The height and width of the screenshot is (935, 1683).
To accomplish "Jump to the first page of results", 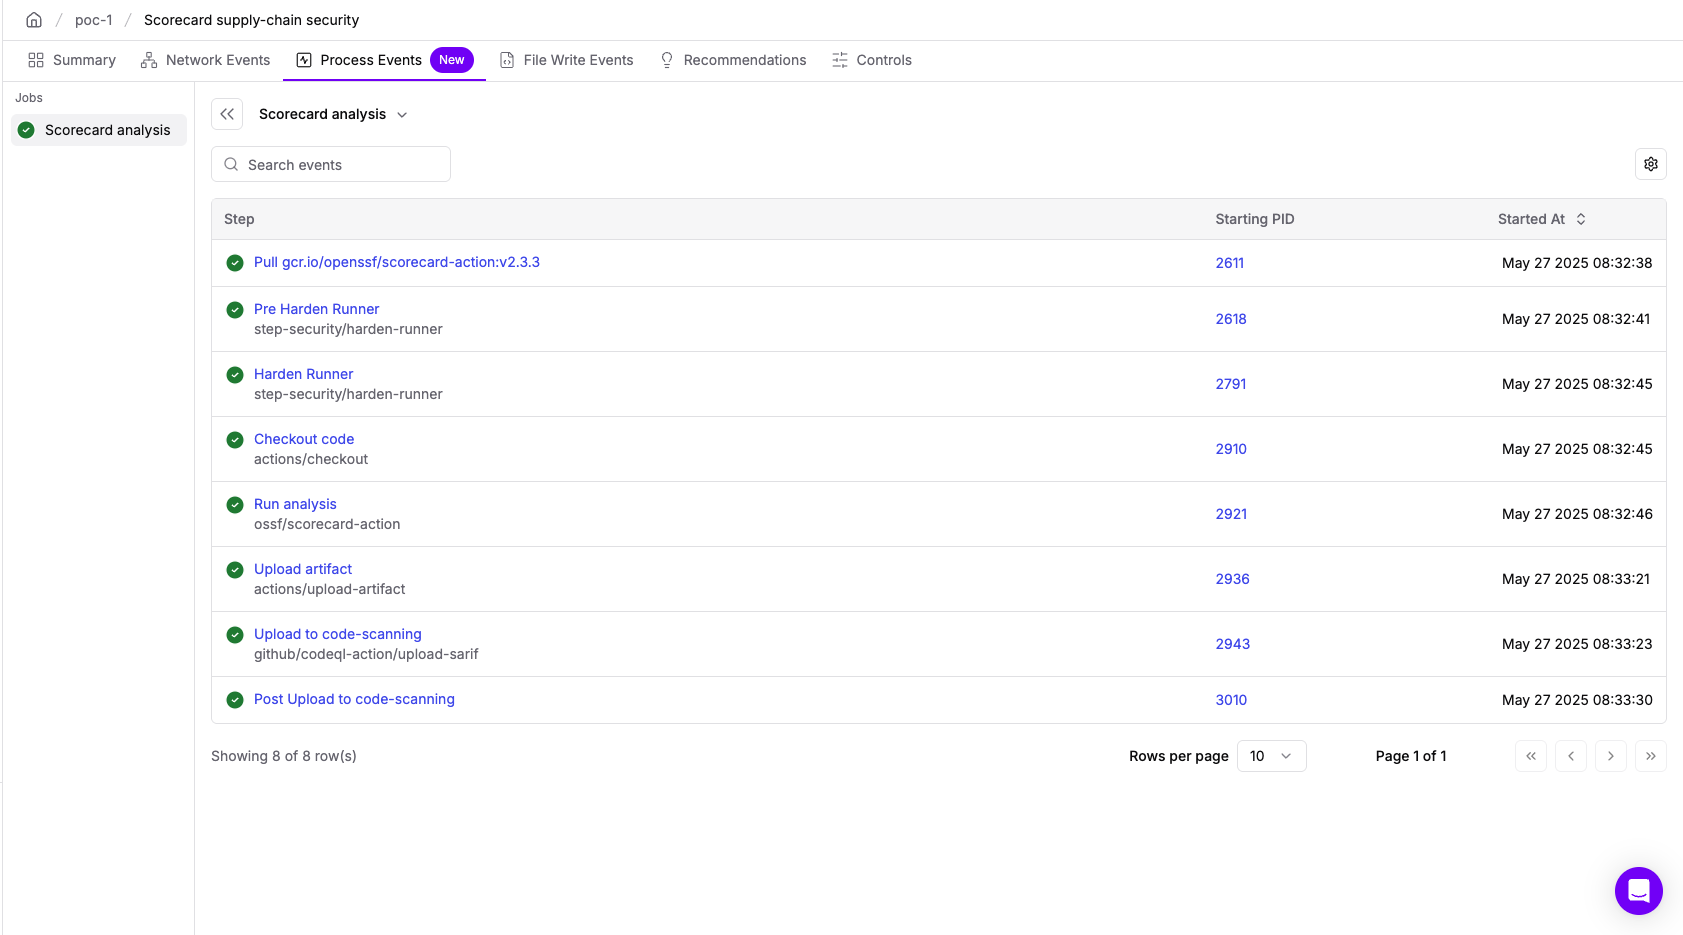I will point(1530,756).
